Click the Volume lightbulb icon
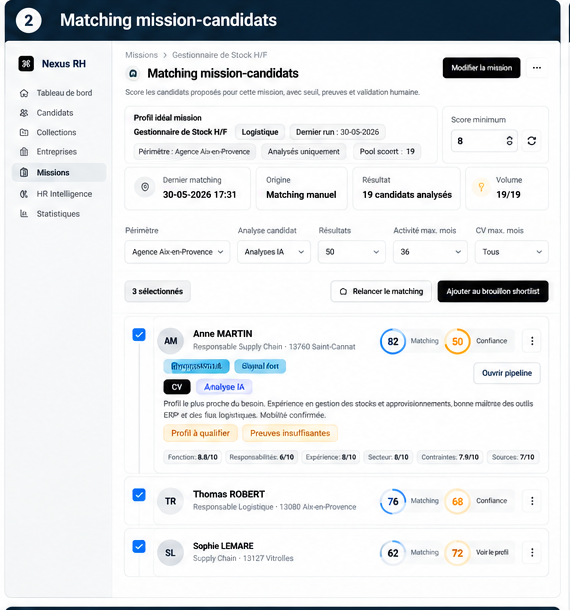The image size is (570, 610). coord(481,187)
